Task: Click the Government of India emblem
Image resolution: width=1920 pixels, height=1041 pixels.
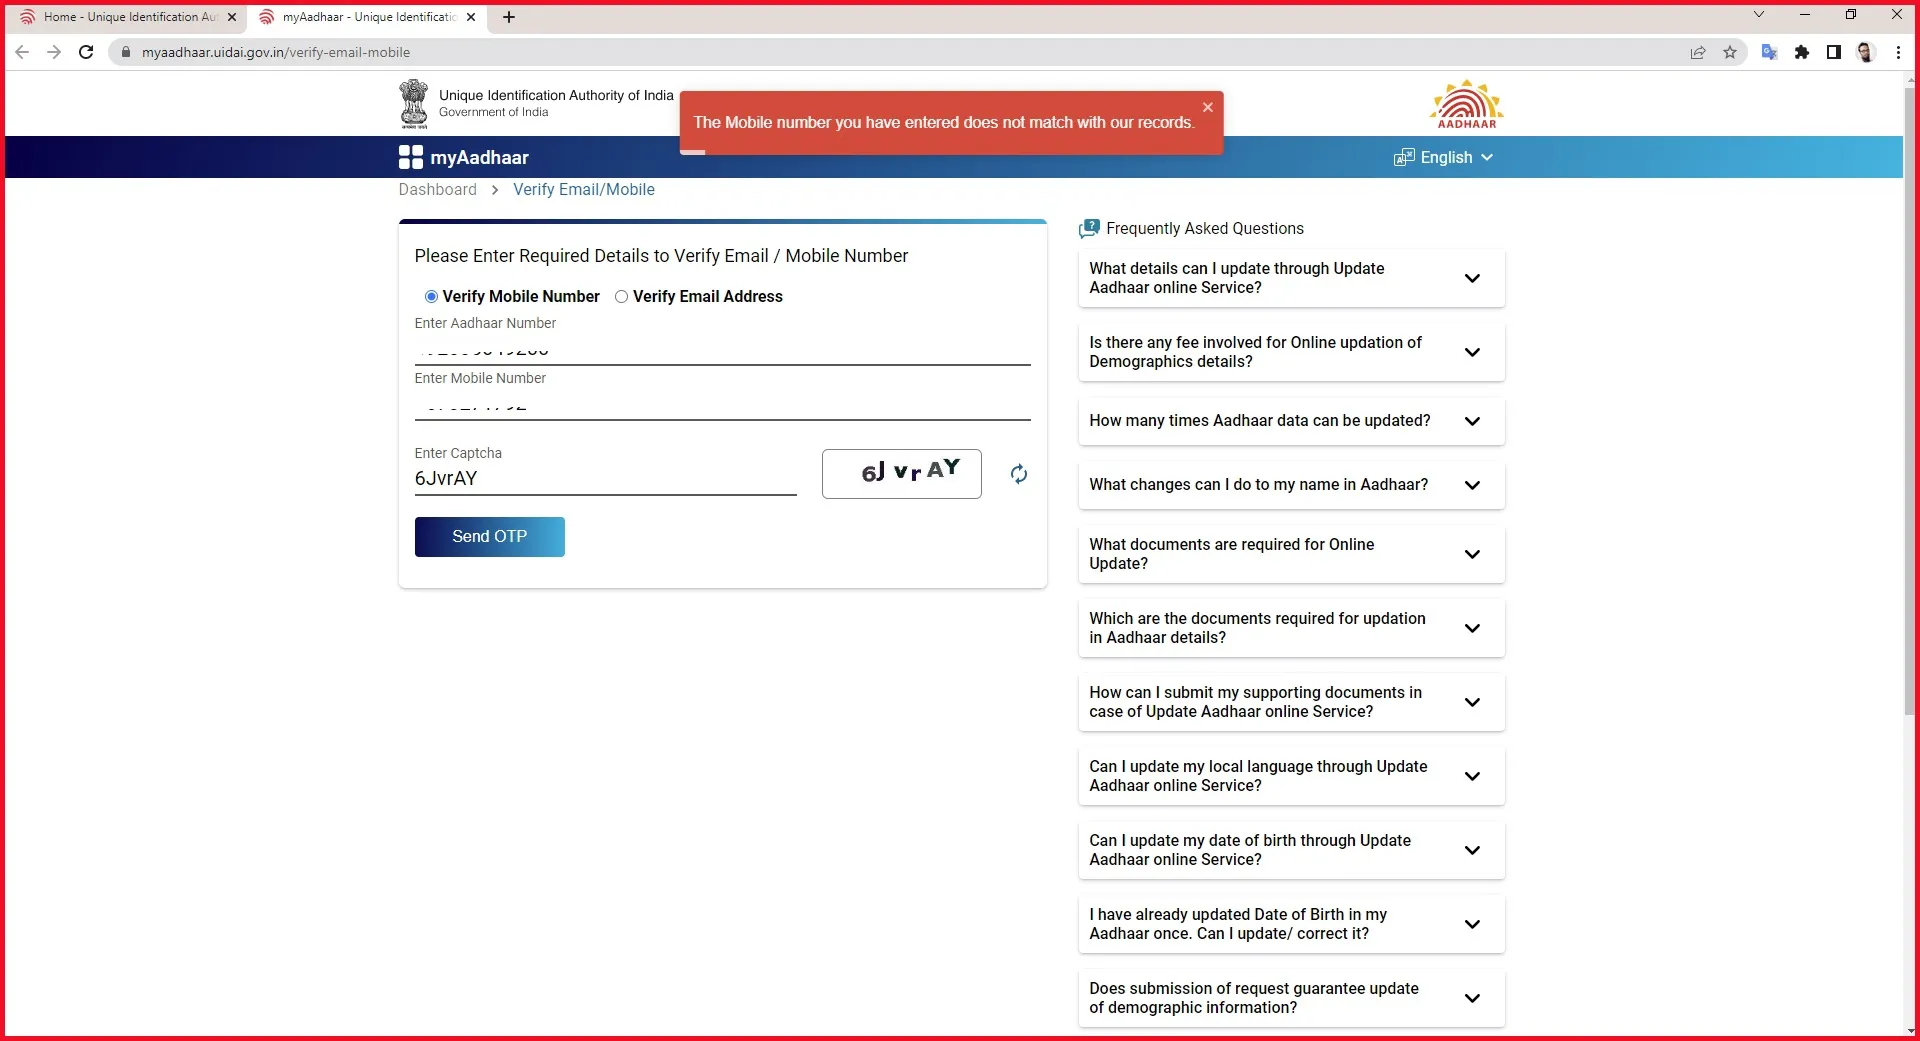Action: coord(413,104)
